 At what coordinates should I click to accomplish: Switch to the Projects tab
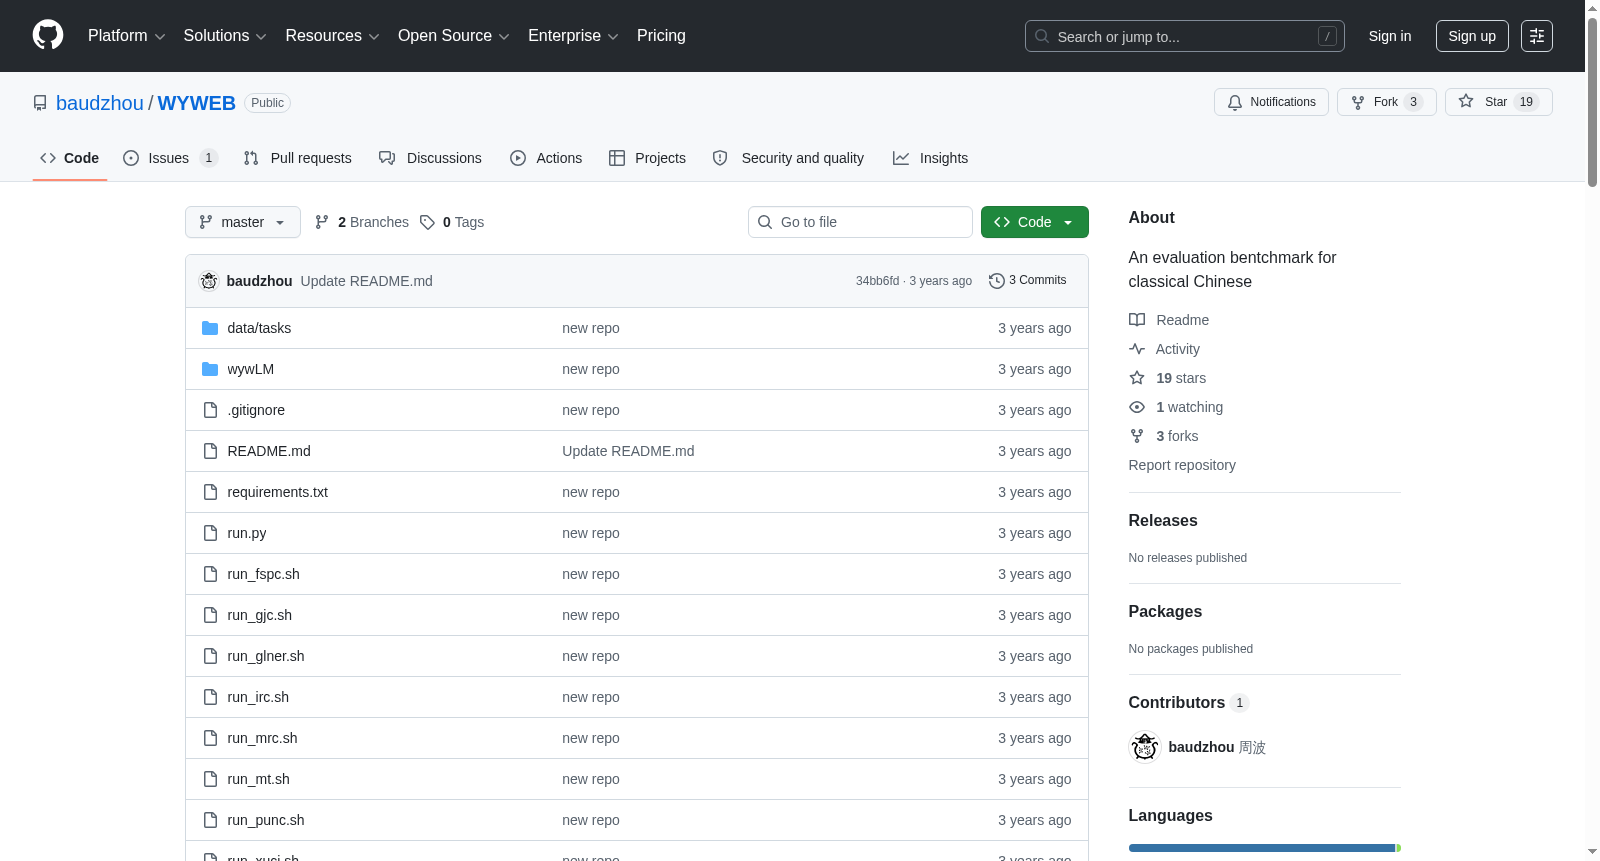tap(647, 158)
